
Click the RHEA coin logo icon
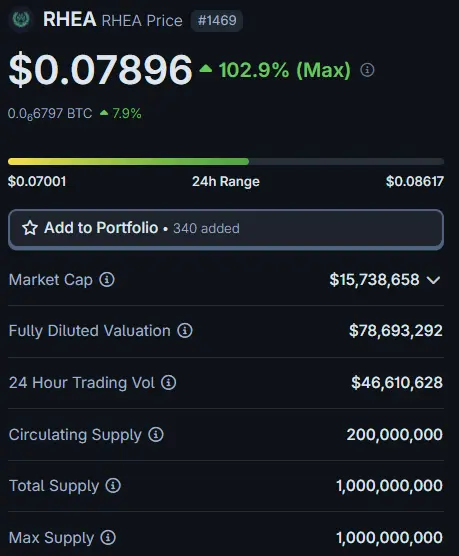click(21, 20)
